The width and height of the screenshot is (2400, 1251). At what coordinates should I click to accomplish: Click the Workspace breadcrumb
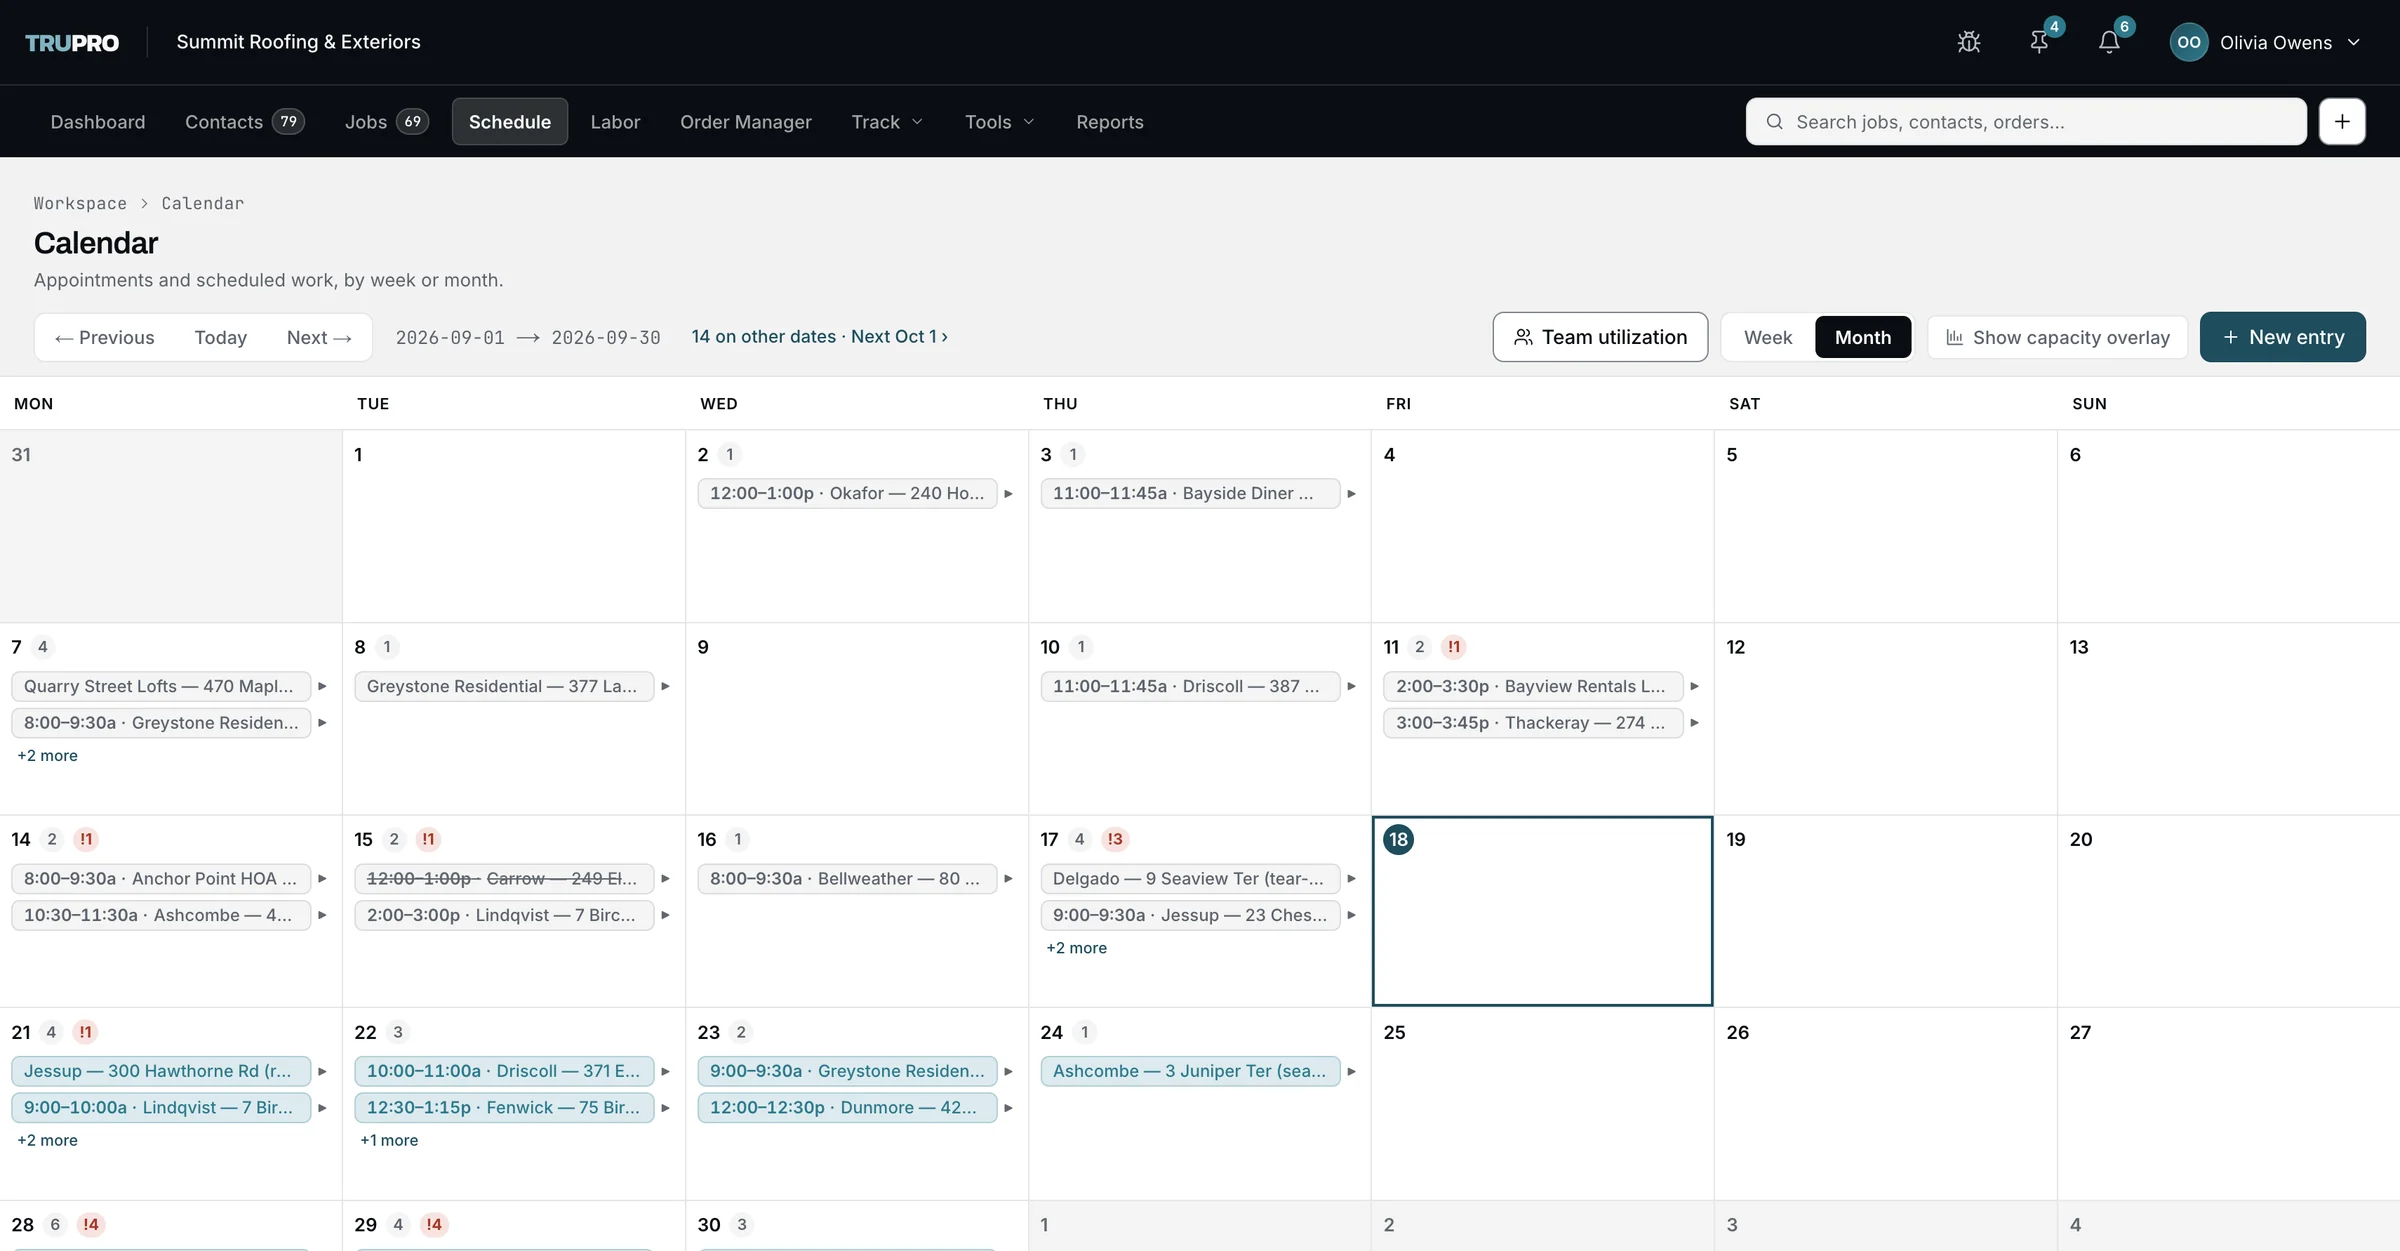[x=80, y=203]
